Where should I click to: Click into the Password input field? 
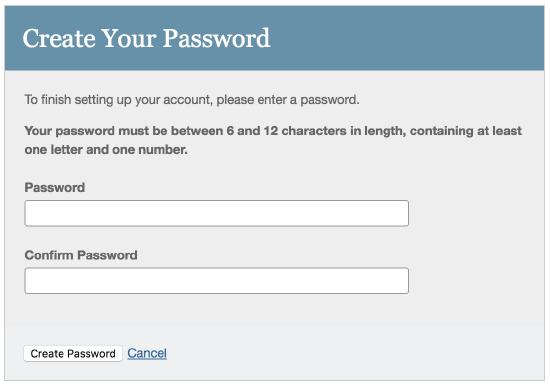(x=216, y=213)
